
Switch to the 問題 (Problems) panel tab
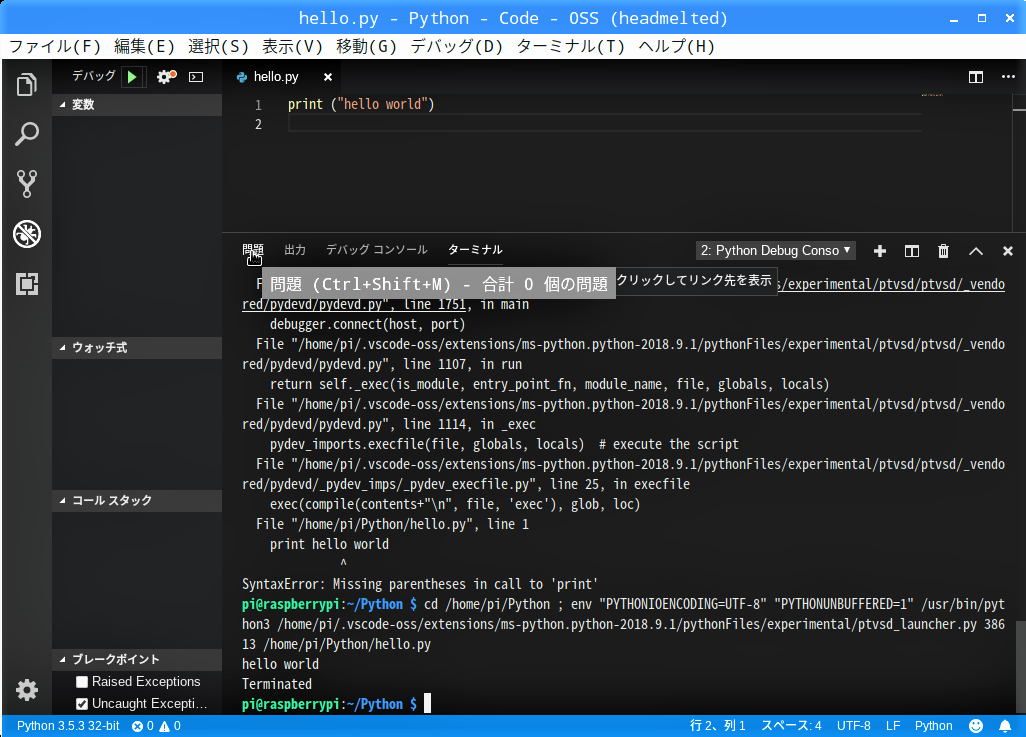[x=253, y=250]
